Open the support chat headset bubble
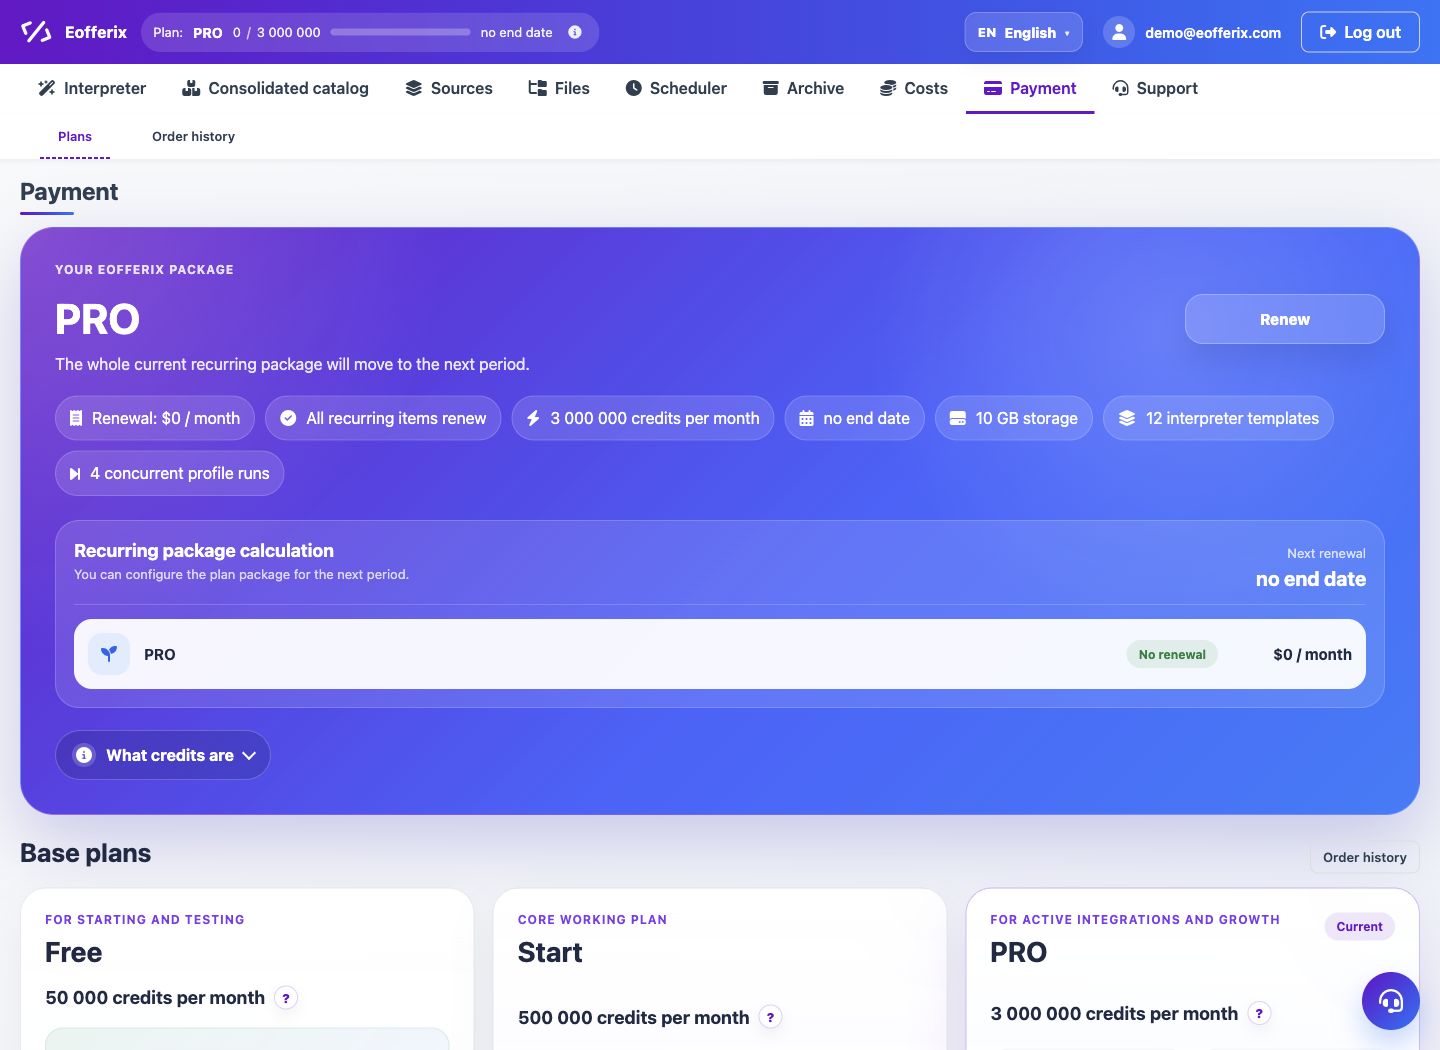 (x=1390, y=1000)
